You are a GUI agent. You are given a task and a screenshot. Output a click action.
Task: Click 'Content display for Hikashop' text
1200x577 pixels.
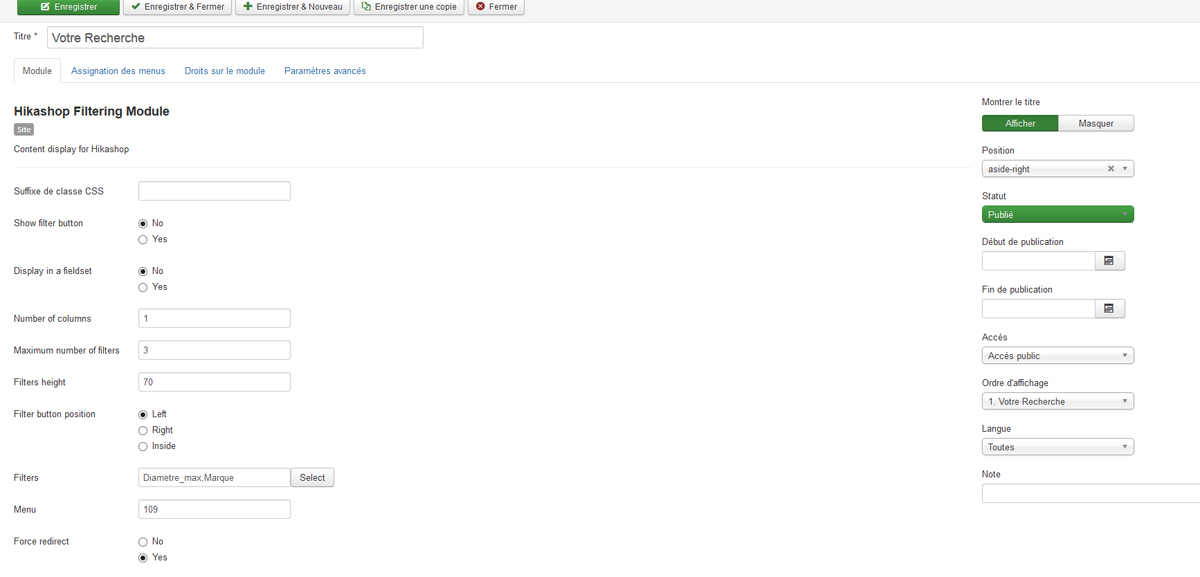(71, 149)
